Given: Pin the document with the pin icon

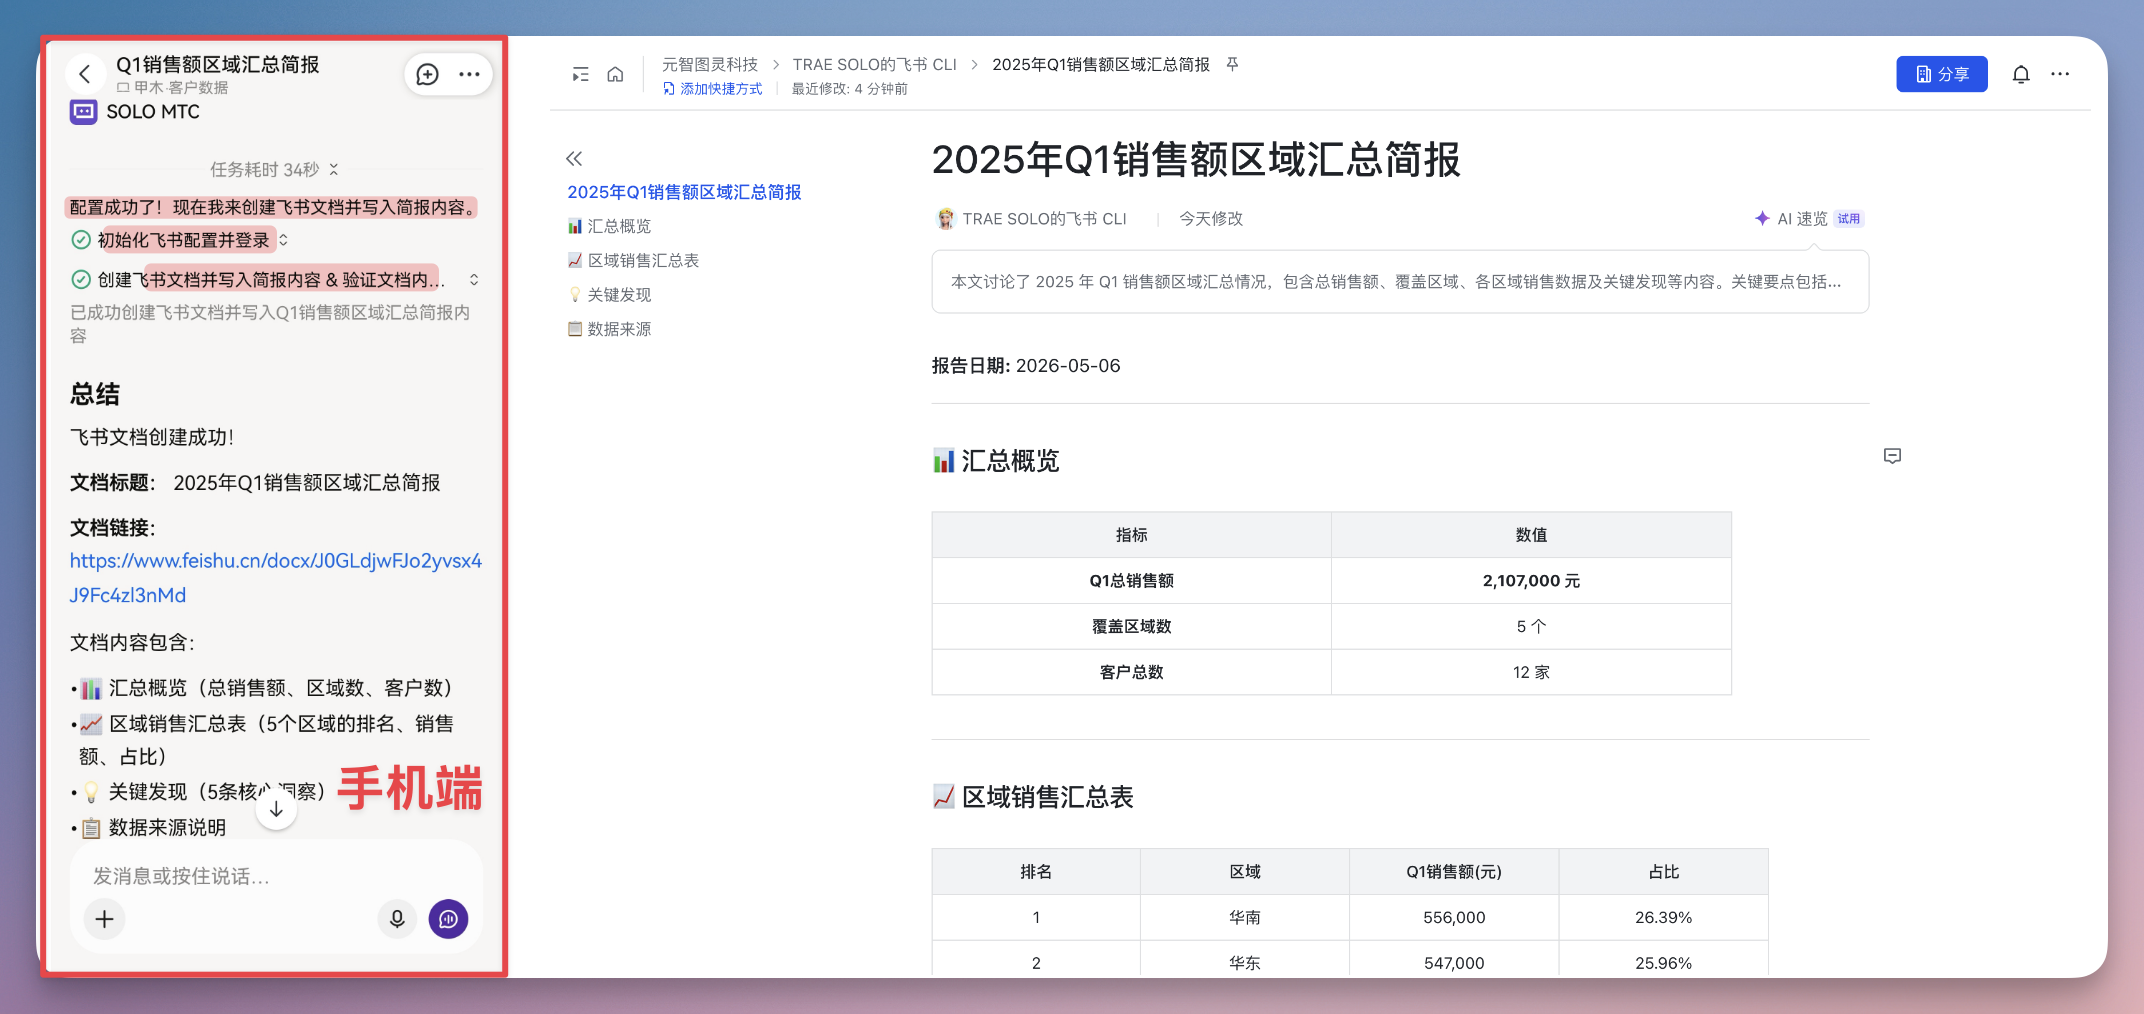Looking at the screenshot, I should point(1233,64).
